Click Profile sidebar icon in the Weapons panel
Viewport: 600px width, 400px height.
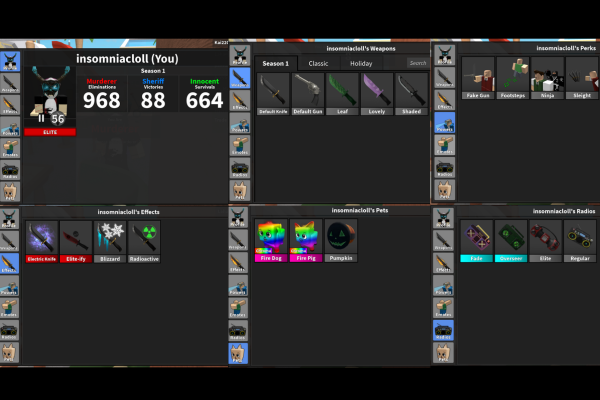[x=240, y=56]
